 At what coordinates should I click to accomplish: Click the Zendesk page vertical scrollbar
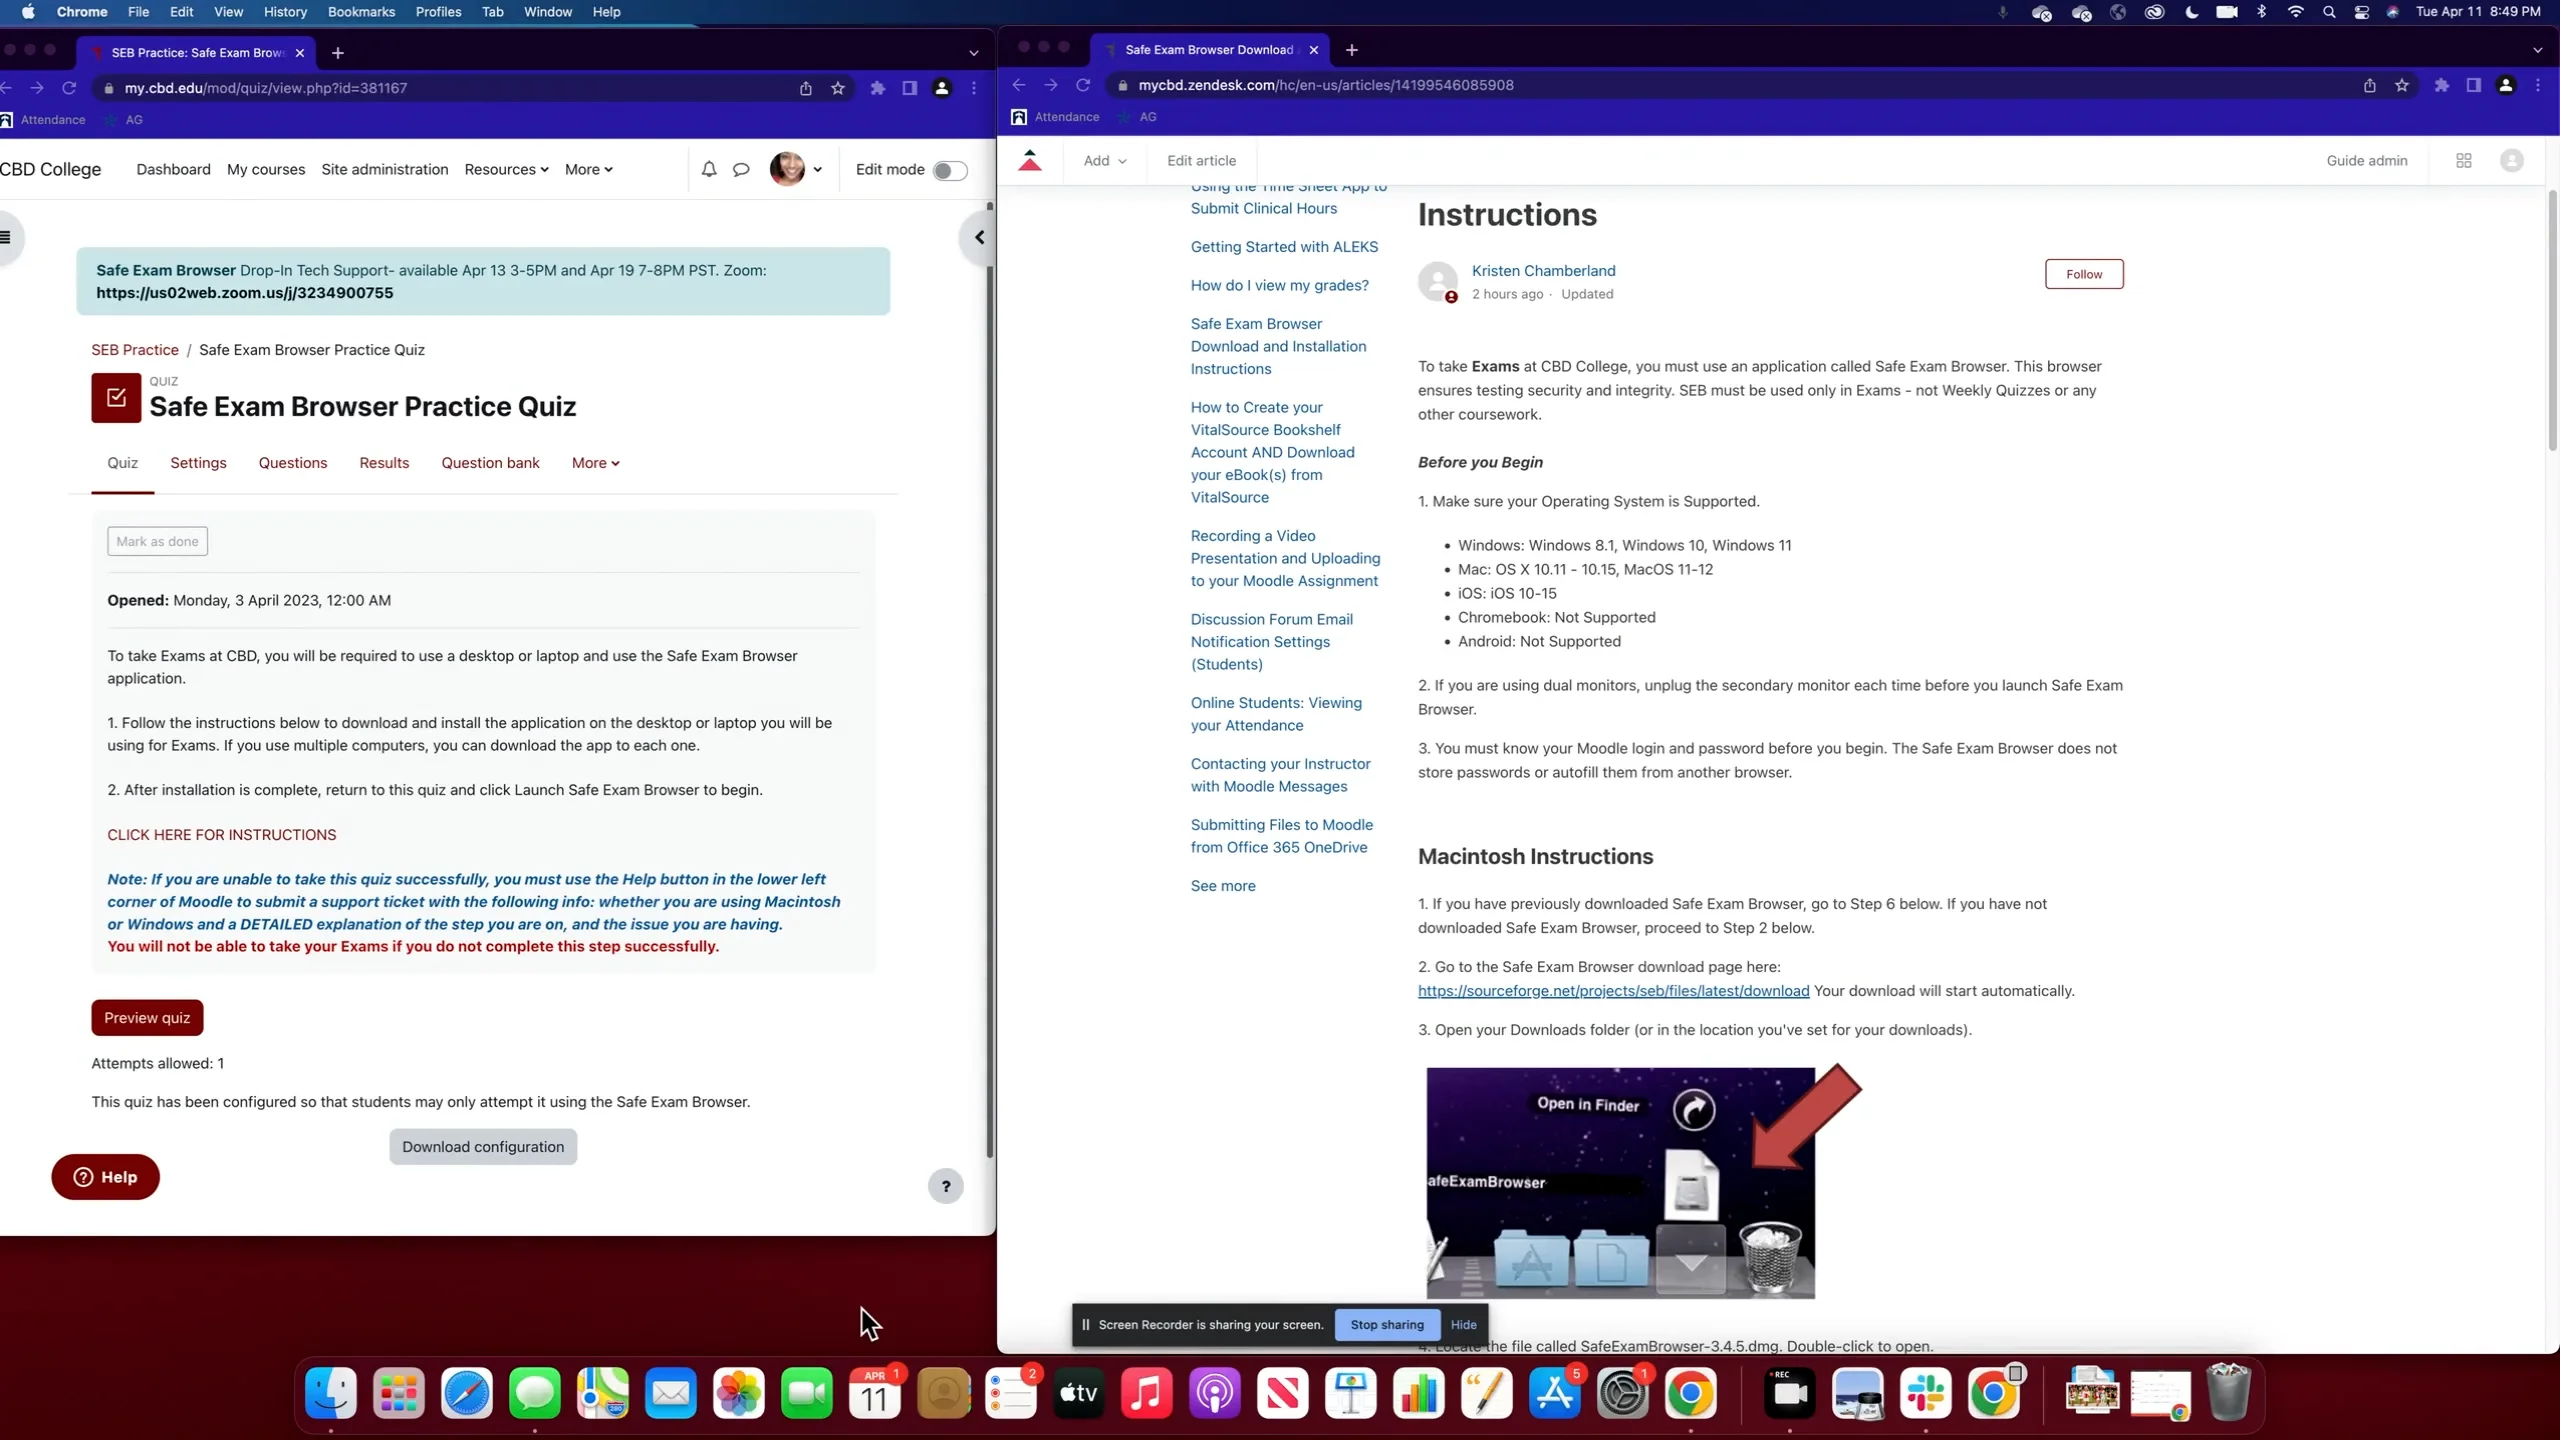point(2551,320)
